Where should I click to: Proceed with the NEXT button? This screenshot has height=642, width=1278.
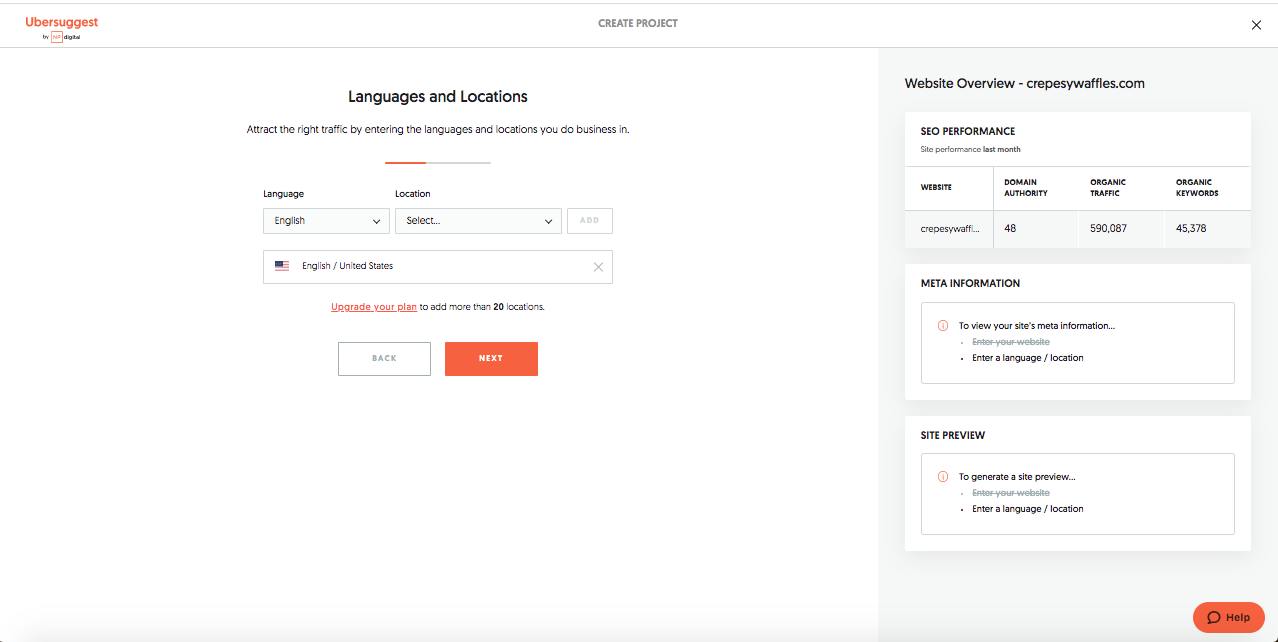[491, 359]
